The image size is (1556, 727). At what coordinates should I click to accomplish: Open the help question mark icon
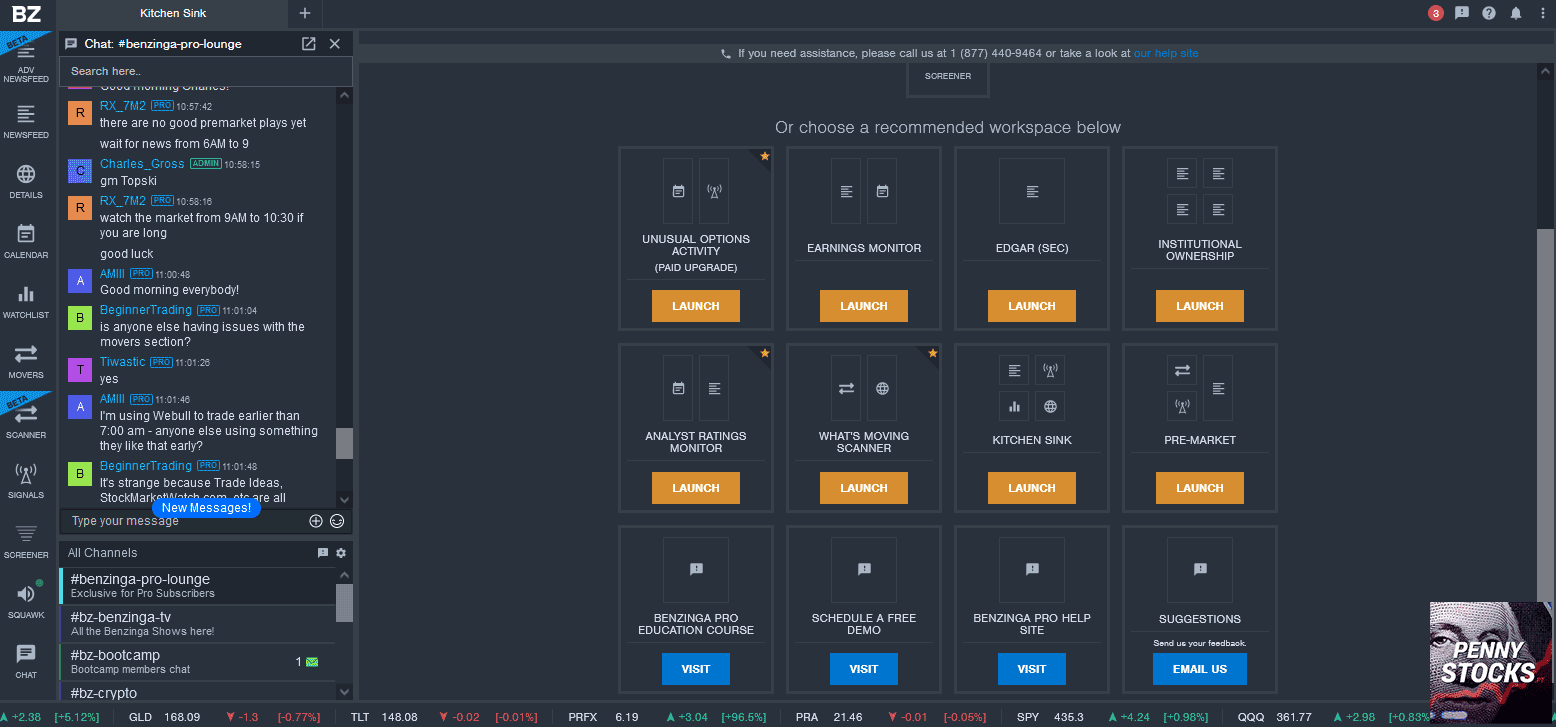(1489, 13)
